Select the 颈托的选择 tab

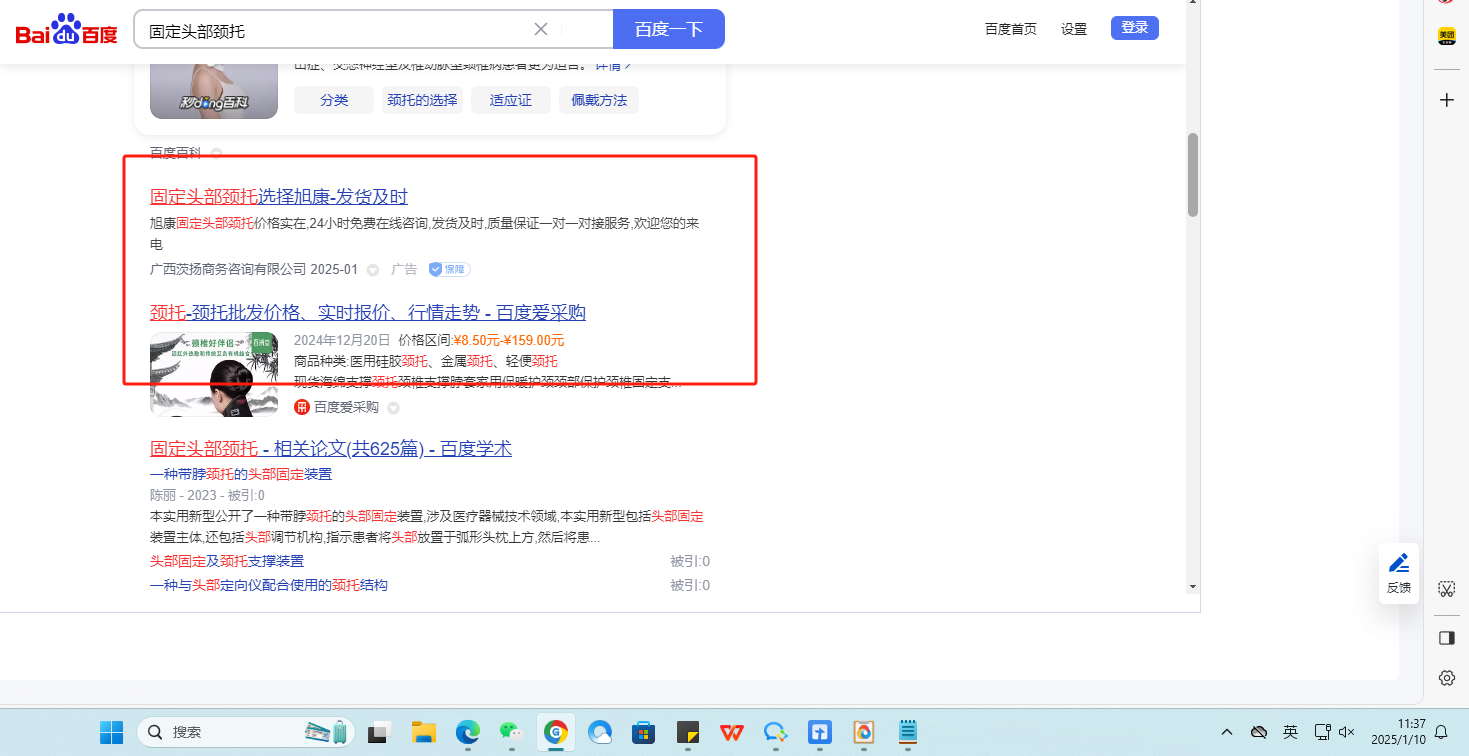coord(422,100)
